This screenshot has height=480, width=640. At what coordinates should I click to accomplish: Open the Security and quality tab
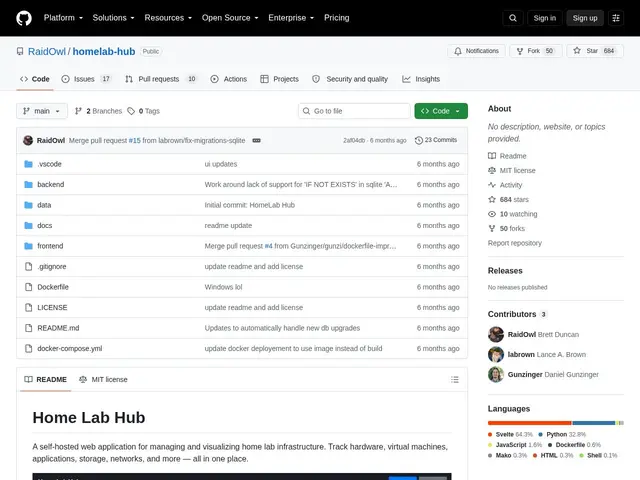(350, 79)
